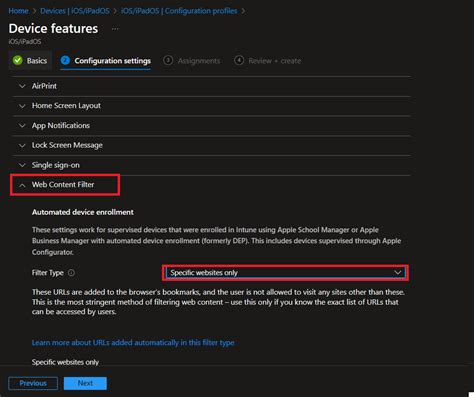
Task: Expand the Lock Screen Message section
Action: [211, 145]
